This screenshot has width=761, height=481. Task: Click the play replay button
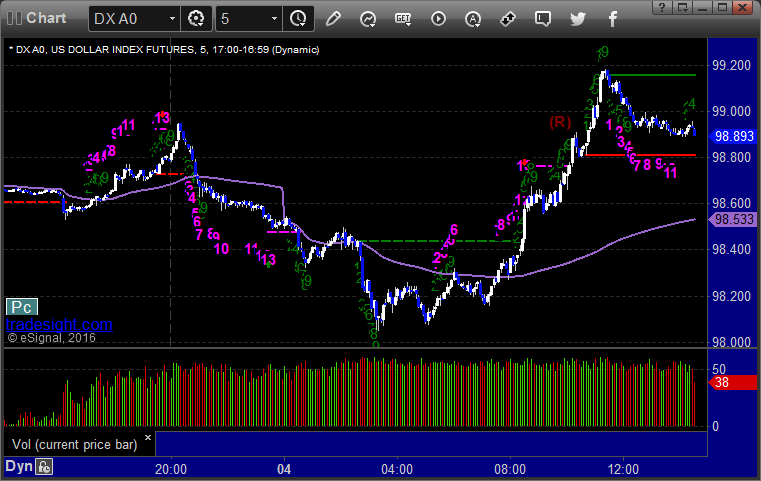coord(438,19)
